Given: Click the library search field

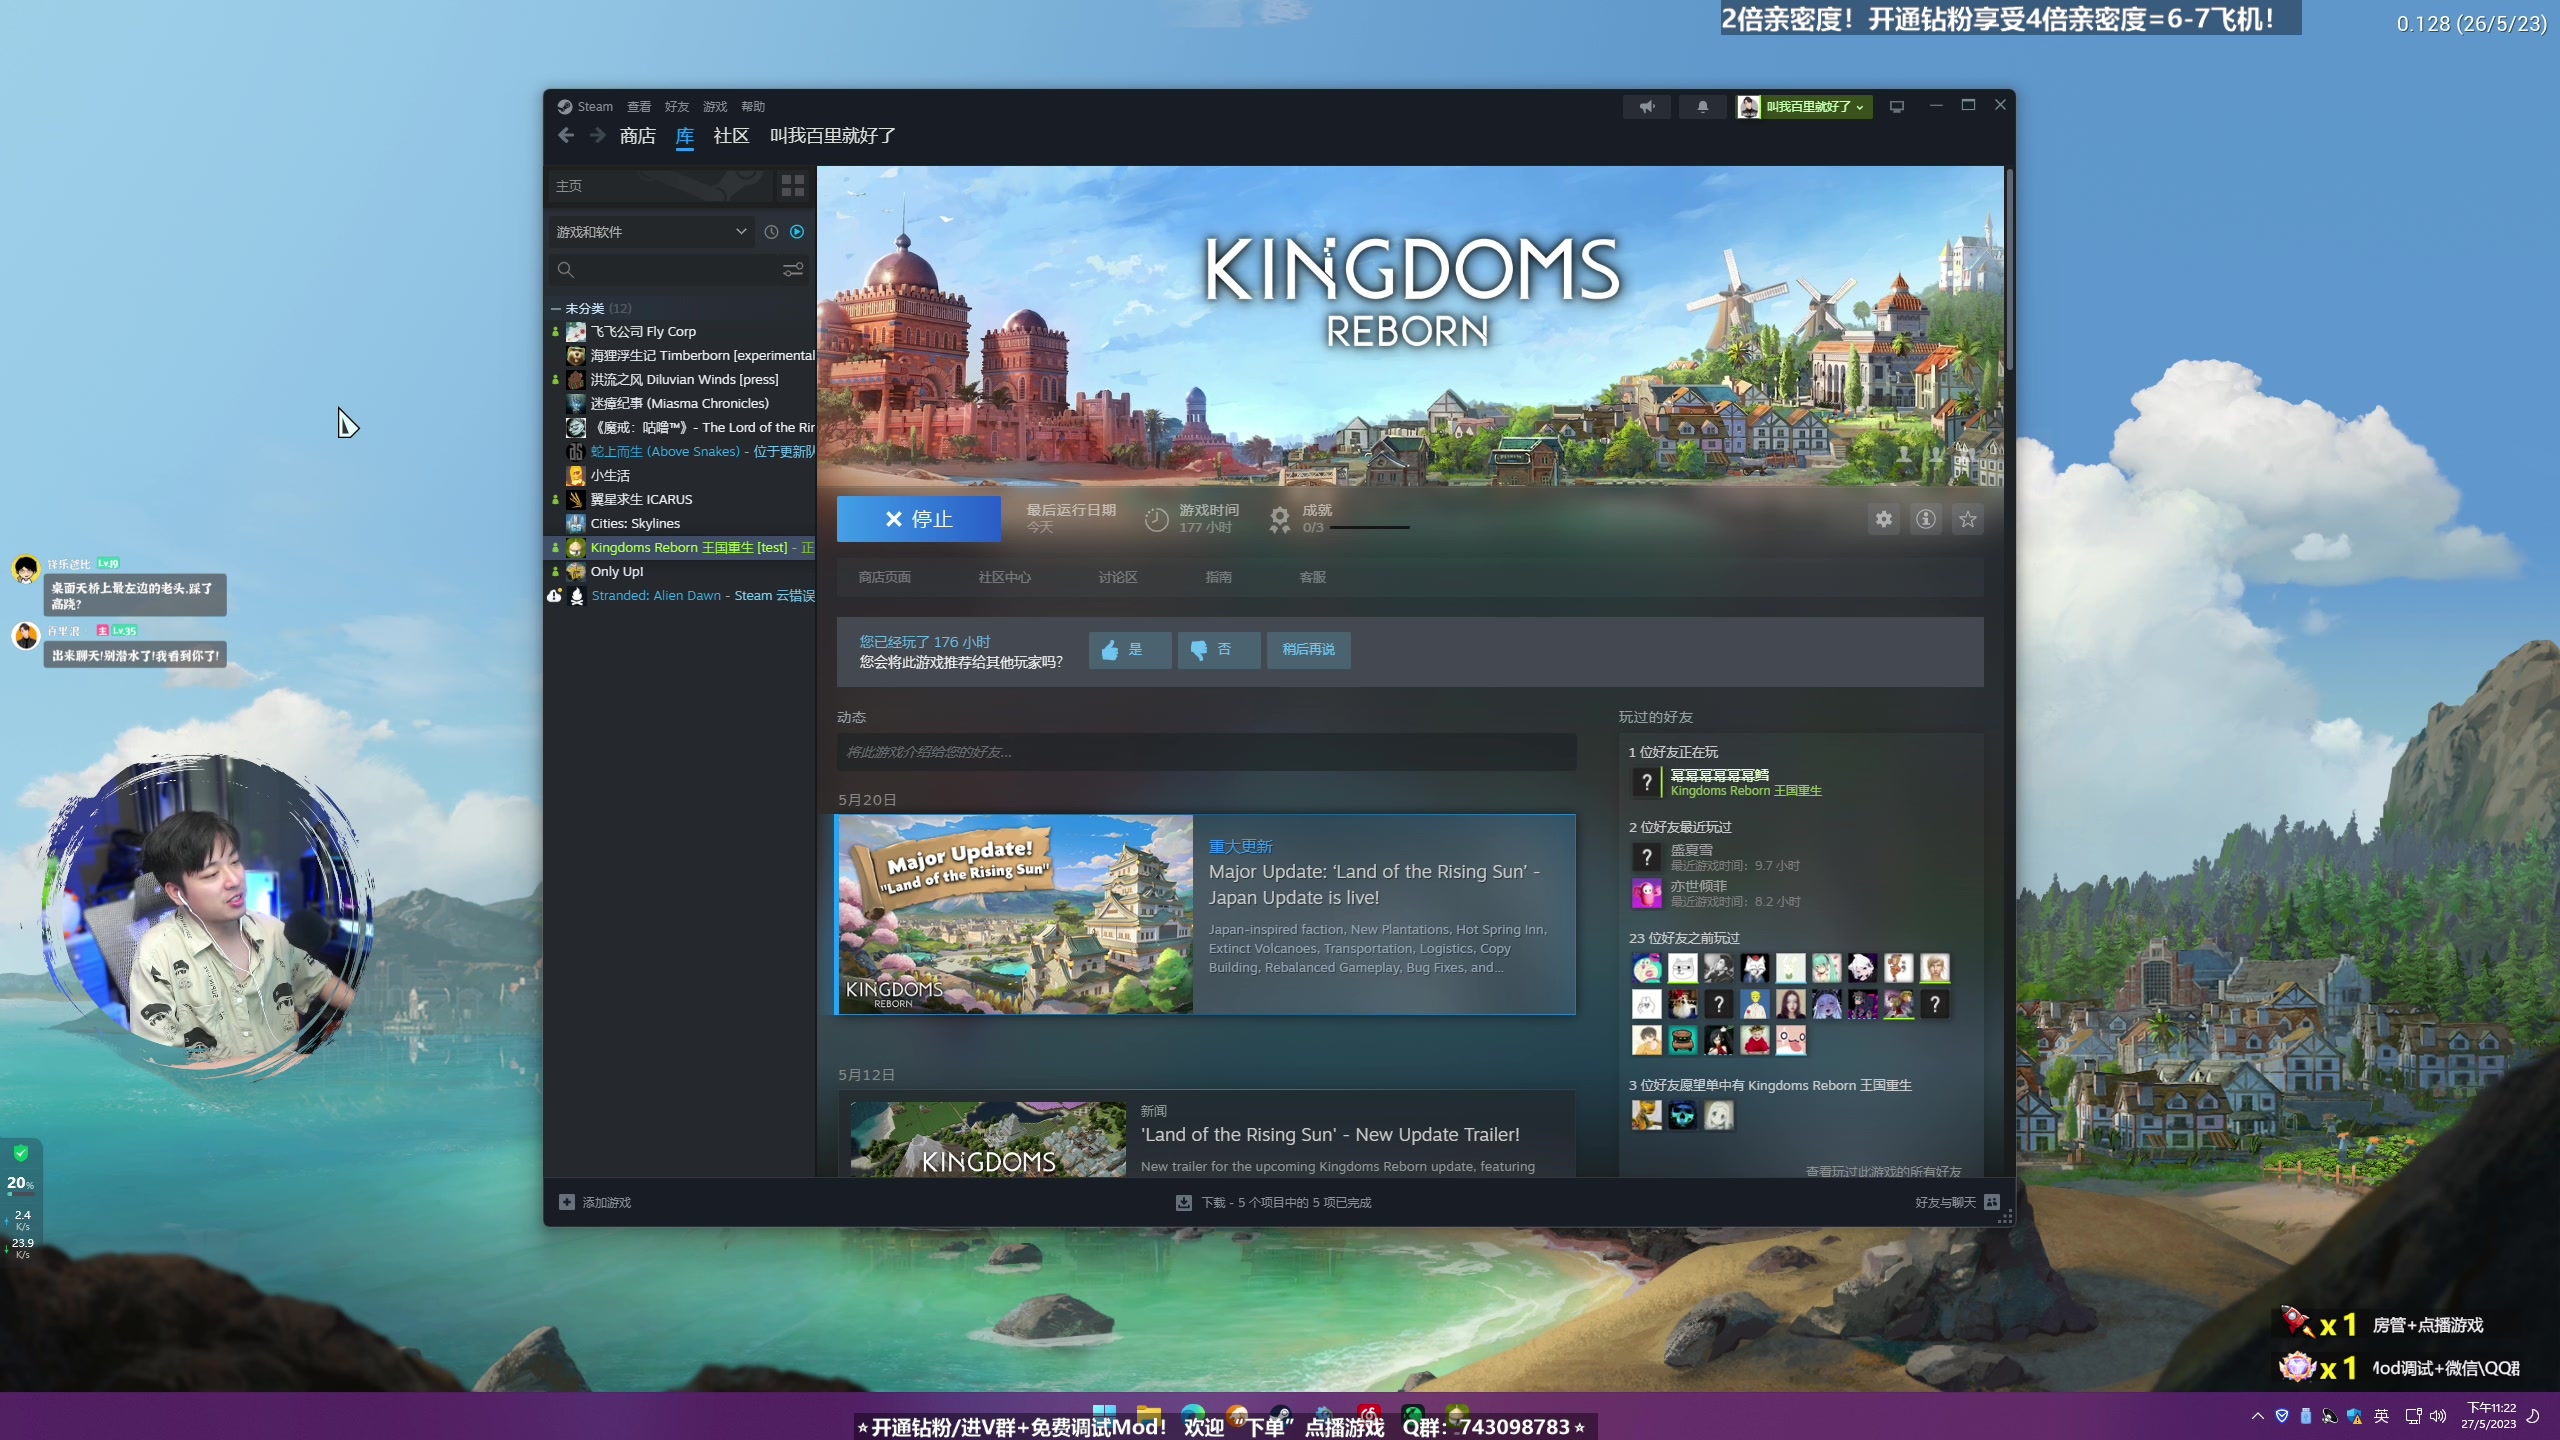Looking at the screenshot, I should (x=680, y=270).
